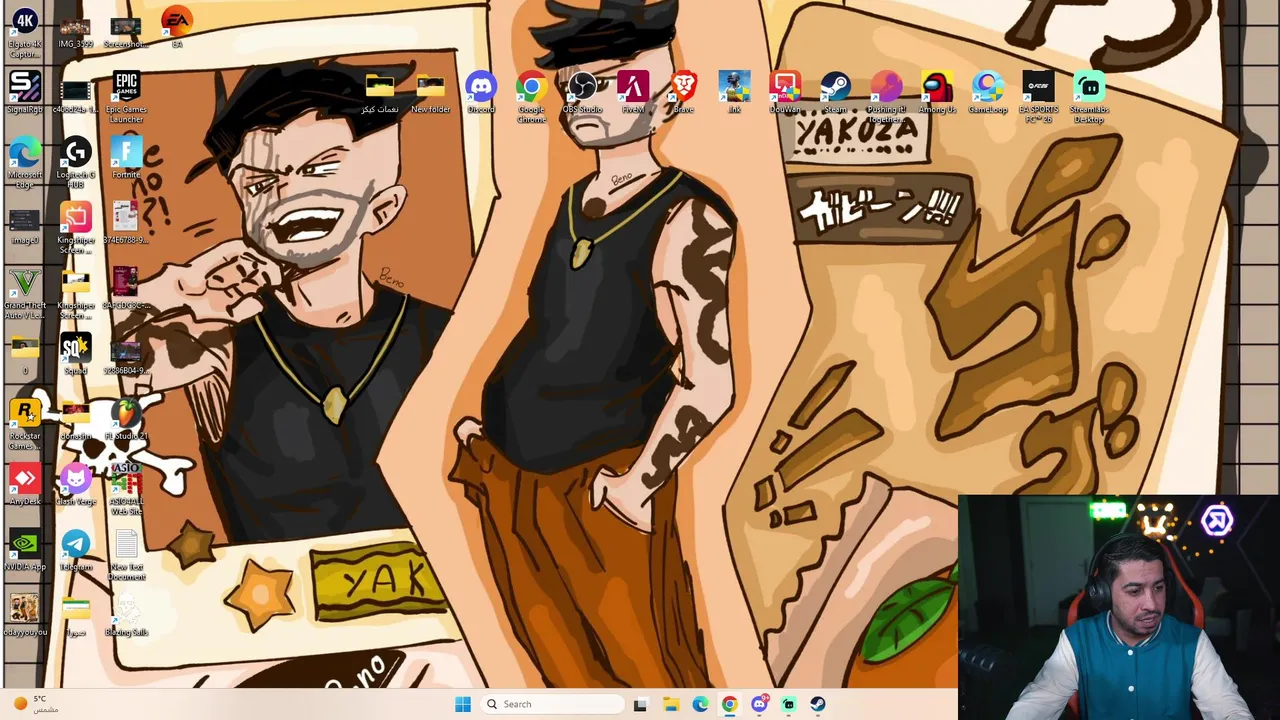Open the GameLoop desktop shortcut

987,93
